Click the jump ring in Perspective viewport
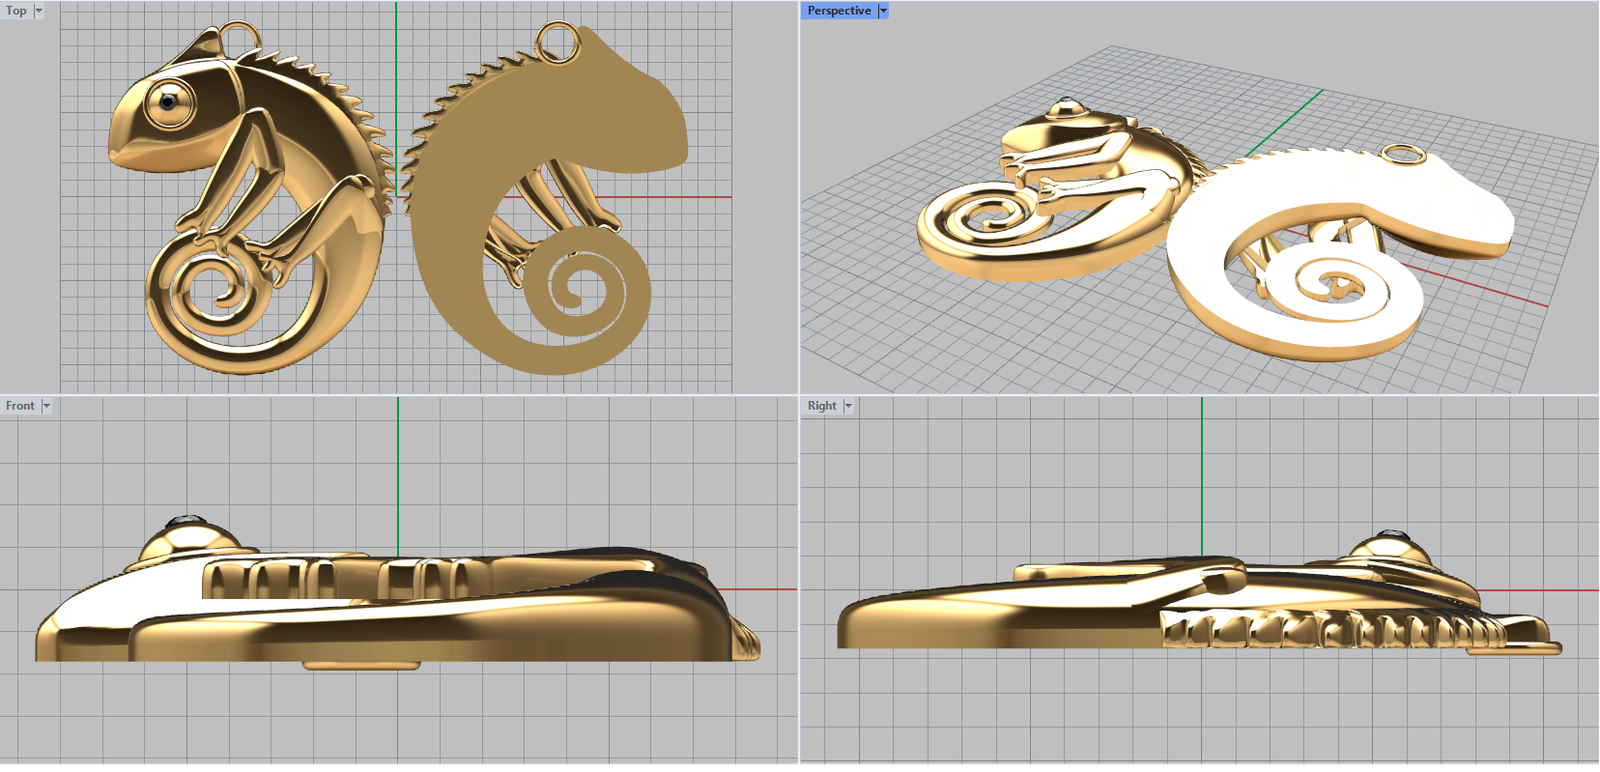This screenshot has width=1600, height=772. (x=1403, y=153)
